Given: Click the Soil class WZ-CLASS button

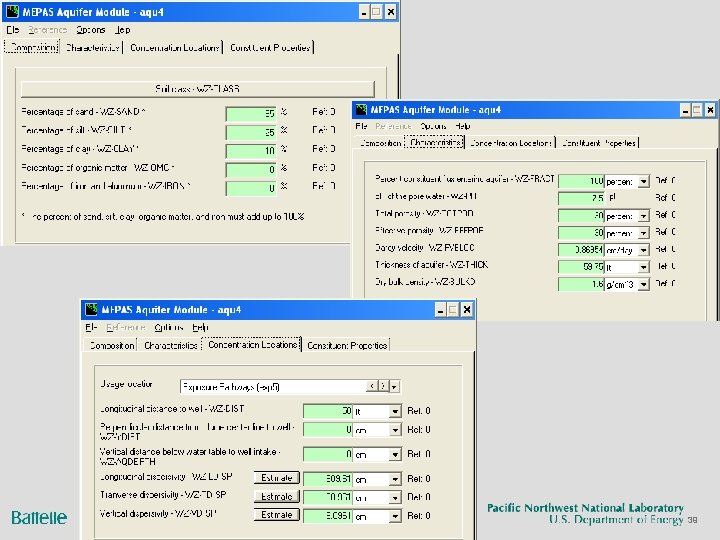Looking at the screenshot, I should pos(197,89).
